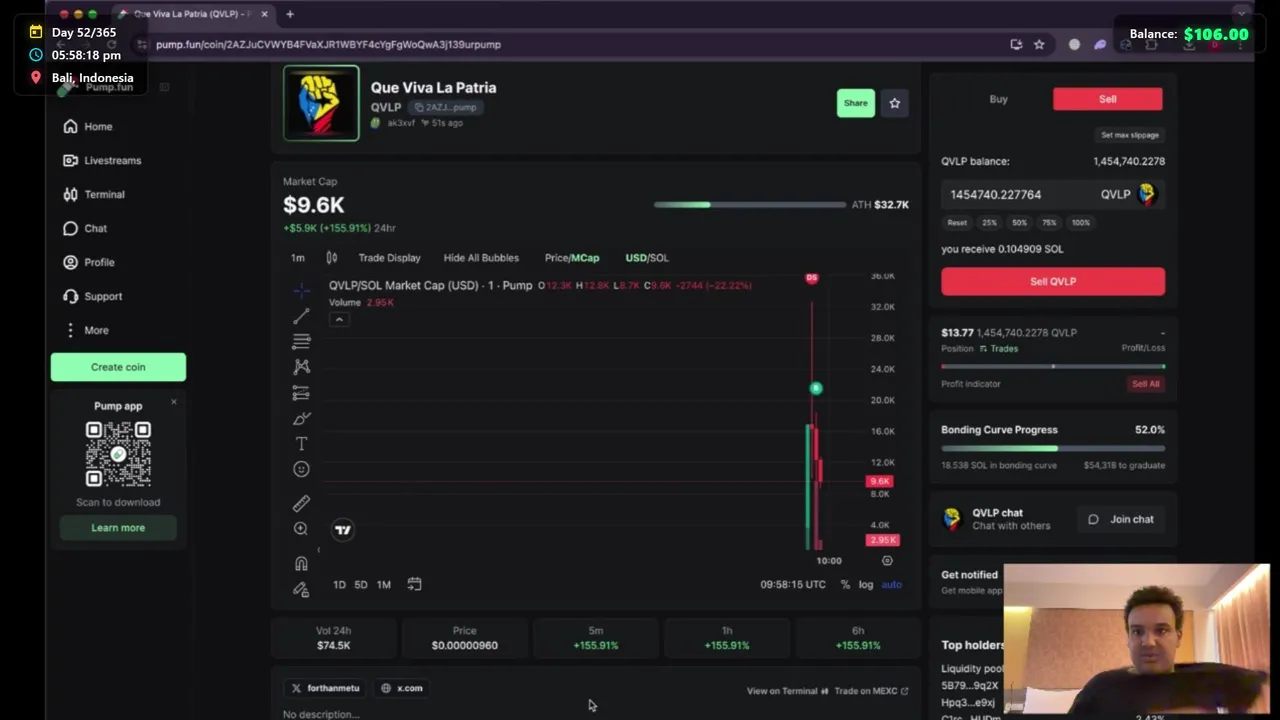Click the TradingView logo on chart
The width and height of the screenshot is (1280, 720).
(x=343, y=530)
